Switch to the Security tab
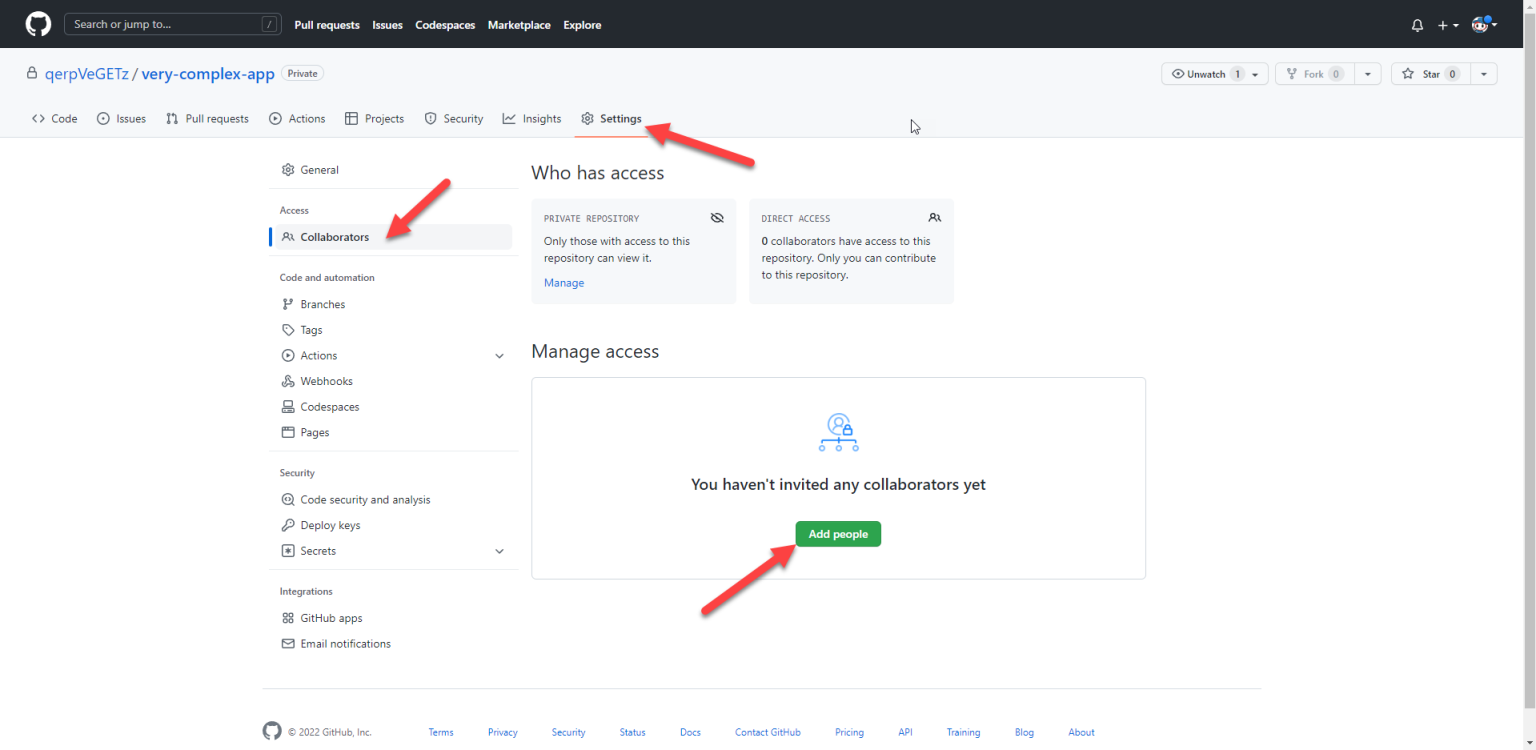This screenshot has width=1536, height=750. click(454, 118)
